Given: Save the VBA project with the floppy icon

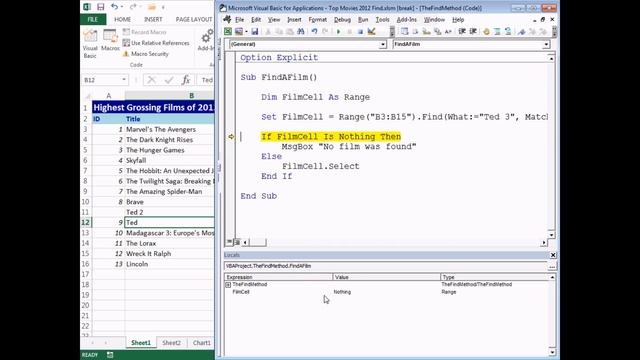Looking at the screenshot, I should tap(255, 31).
